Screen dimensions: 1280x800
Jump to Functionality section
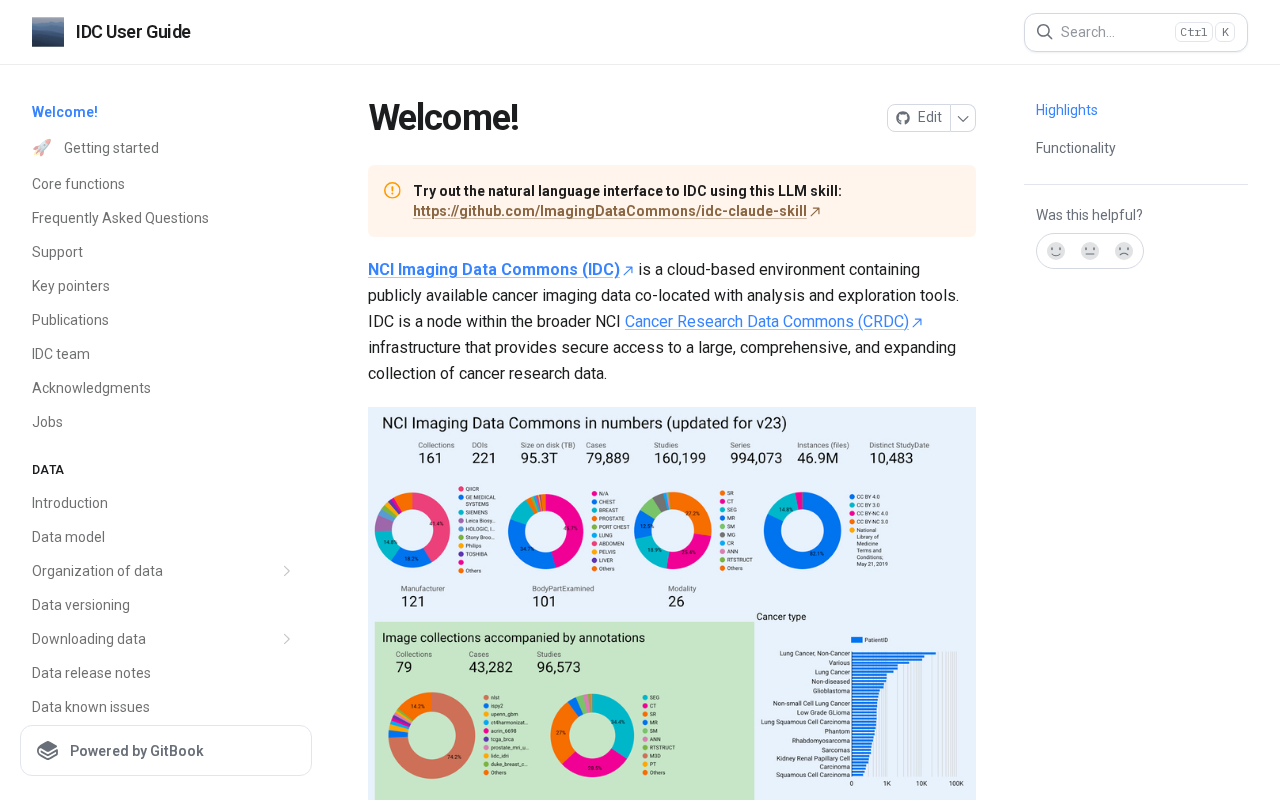click(1076, 148)
